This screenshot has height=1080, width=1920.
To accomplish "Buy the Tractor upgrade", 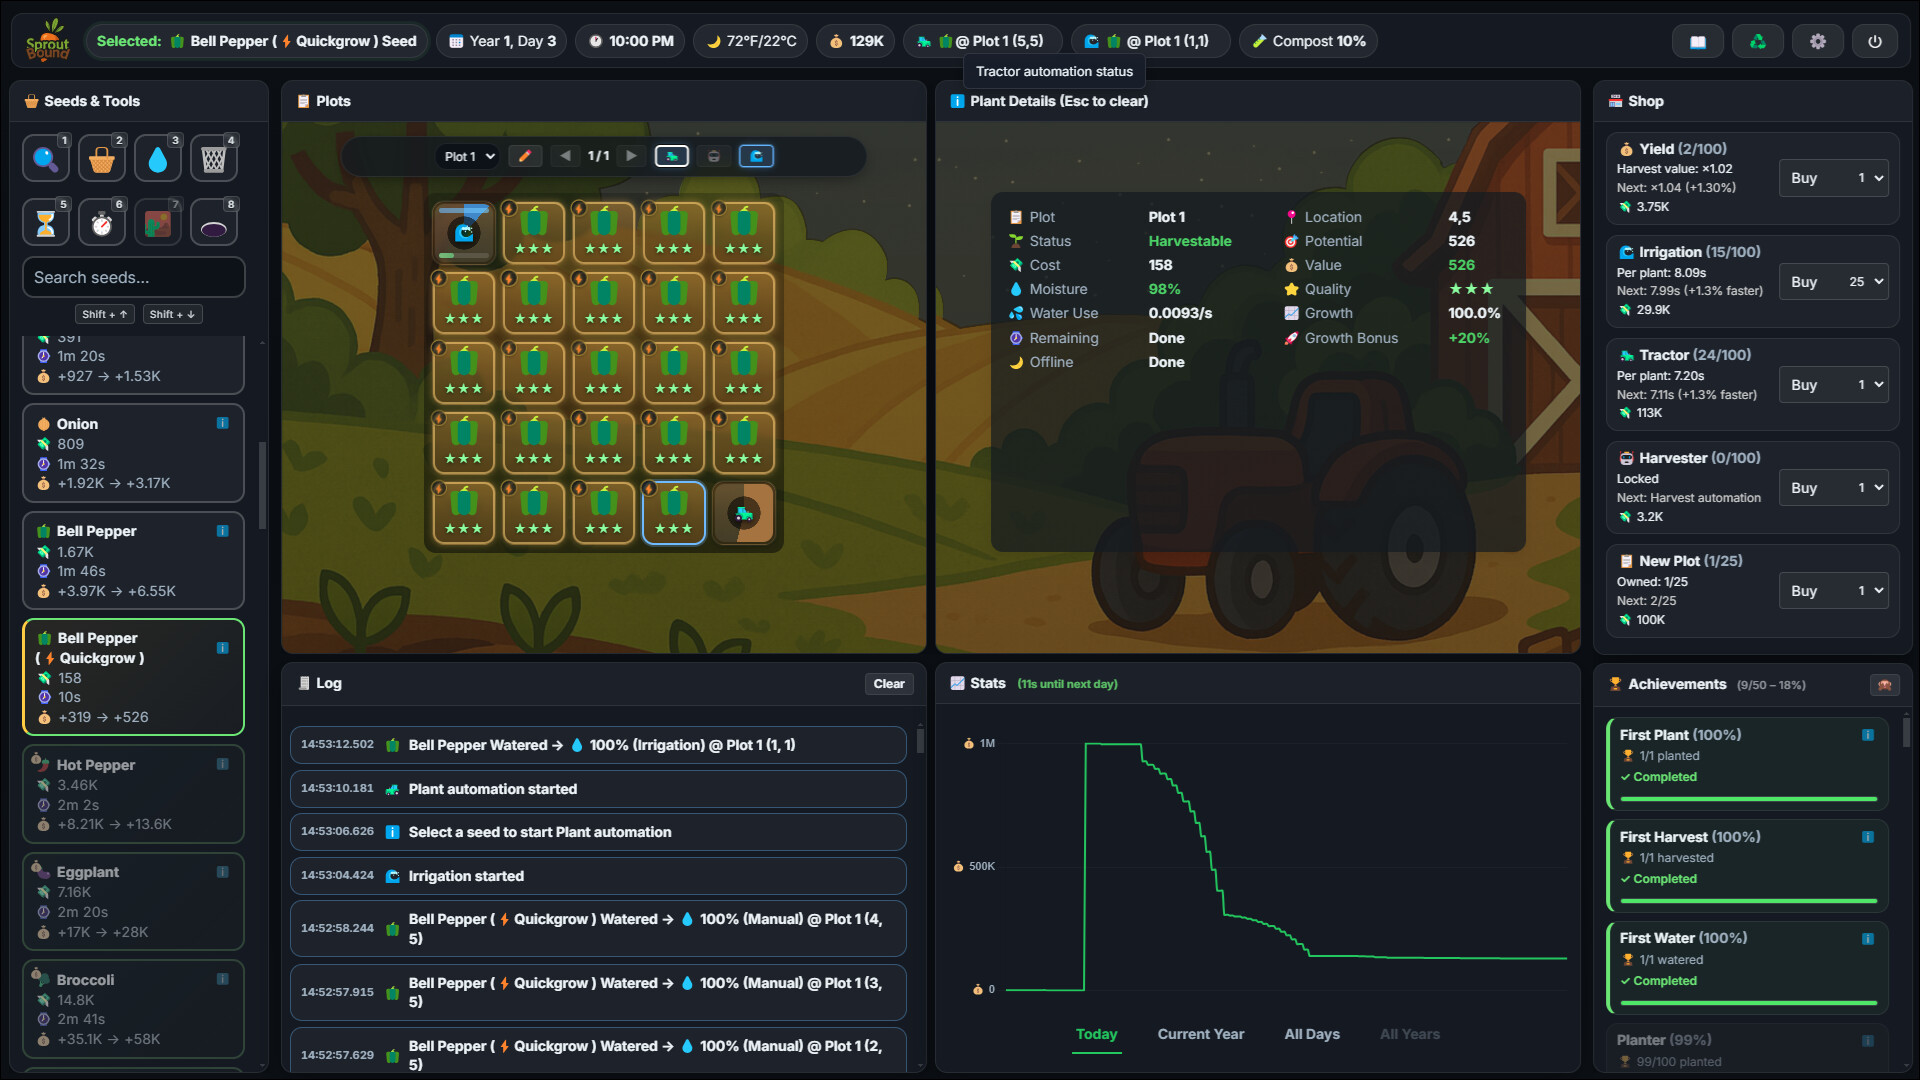I will (1804, 385).
